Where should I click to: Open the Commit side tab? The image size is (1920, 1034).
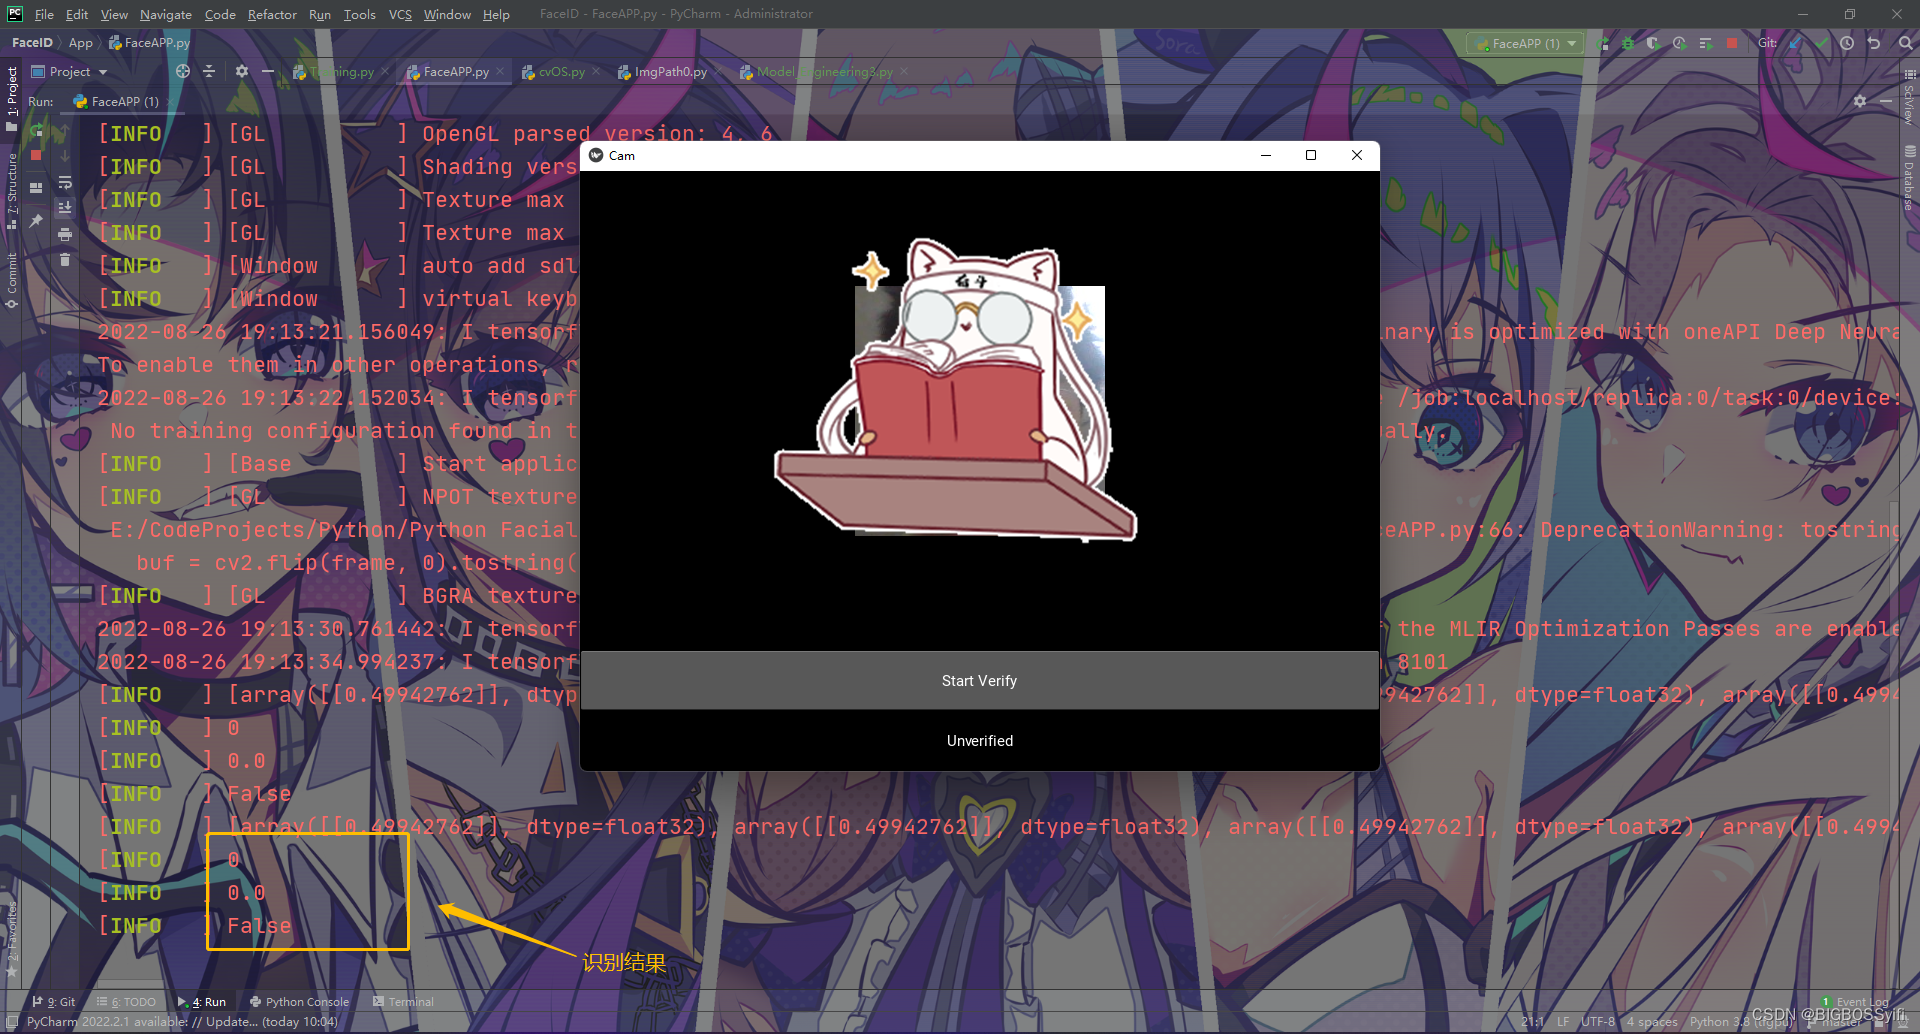pyautogui.click(x=12, y=280)
